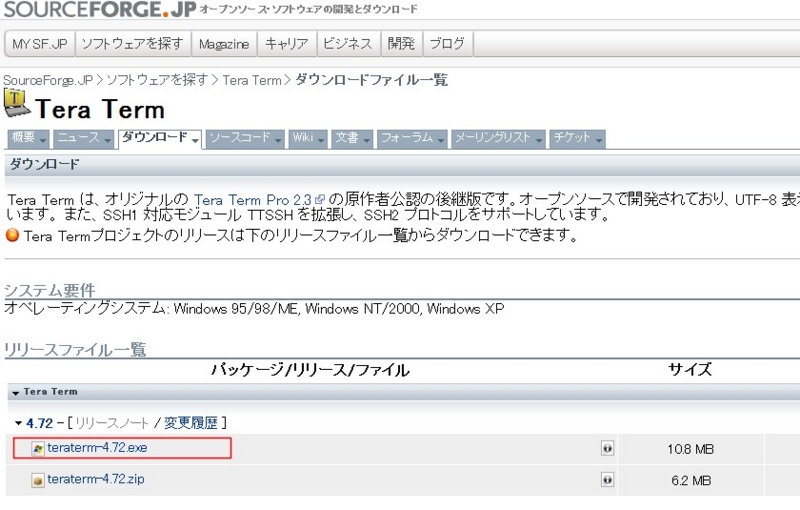Viewport: 800px width, 510px height.
Task: Switch to the ニュース tab
Action: click(x=84, y=138)
